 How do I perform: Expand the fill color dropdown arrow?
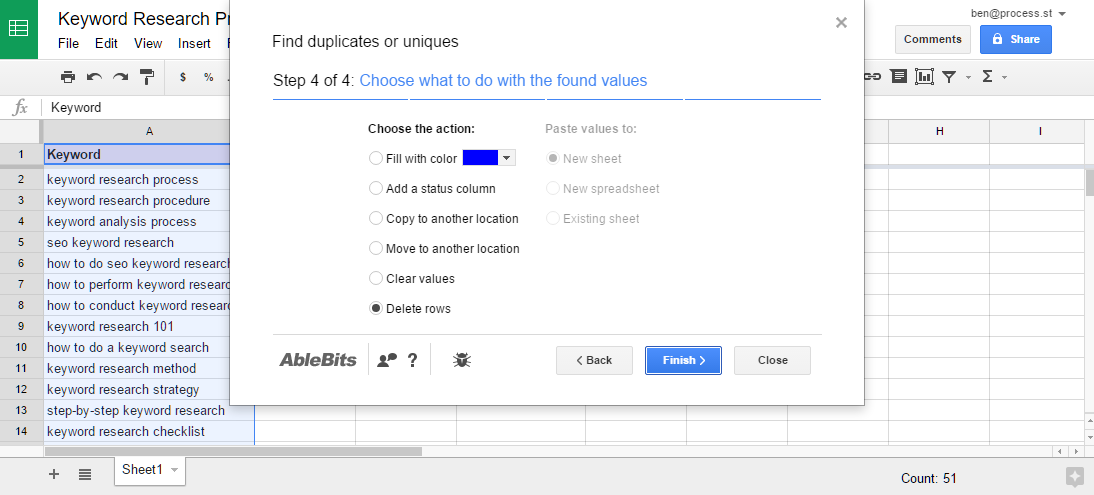pos(507,158)
